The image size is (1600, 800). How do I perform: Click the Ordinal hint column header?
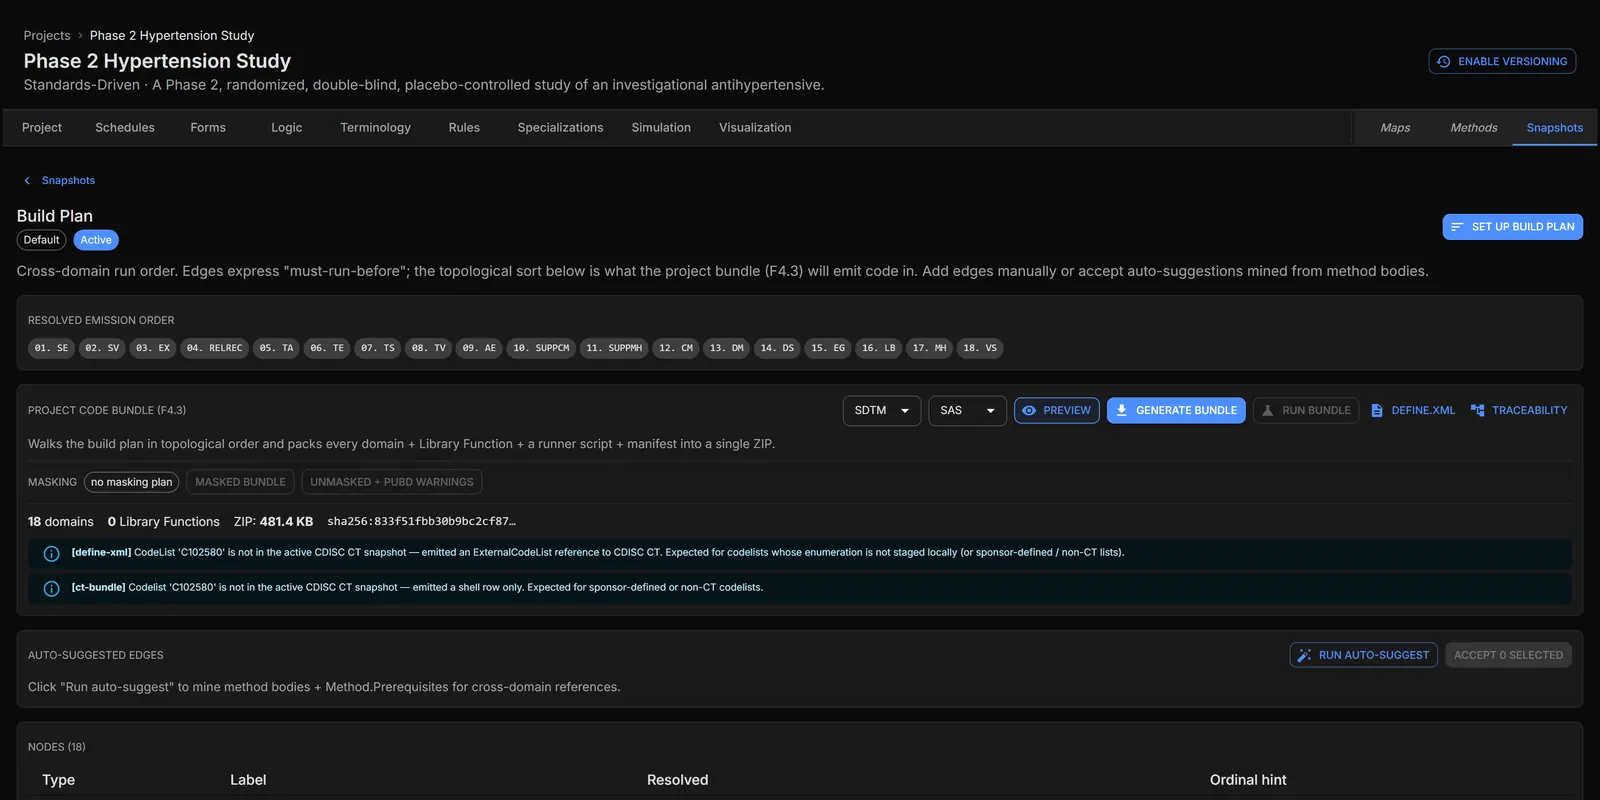coord(1248,780)
